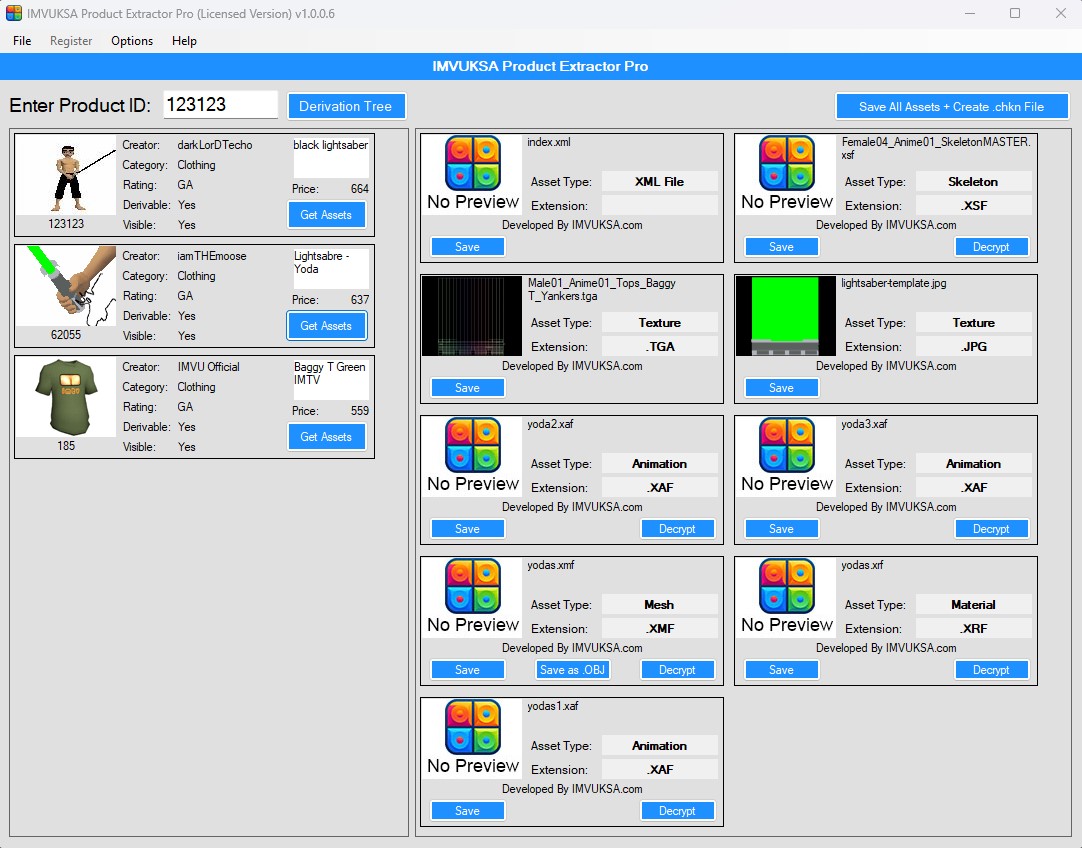This screenshot has height=848, width=1082.
Task: Click the black lightsaber name box
Action: [x=331, y=157]
